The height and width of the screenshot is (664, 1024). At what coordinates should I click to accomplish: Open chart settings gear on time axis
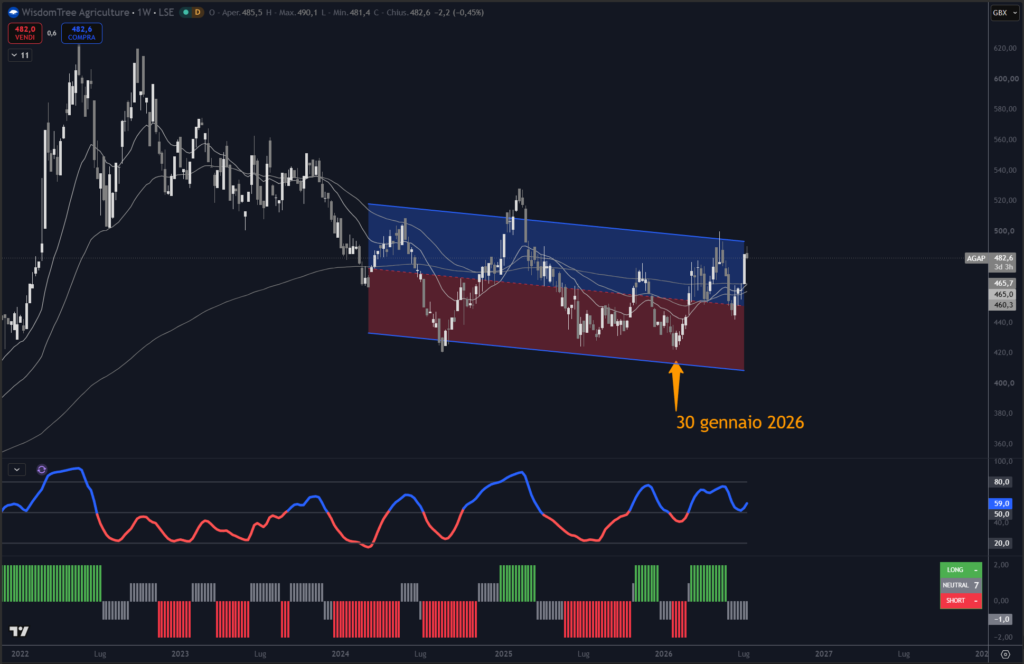point(1006,654)
